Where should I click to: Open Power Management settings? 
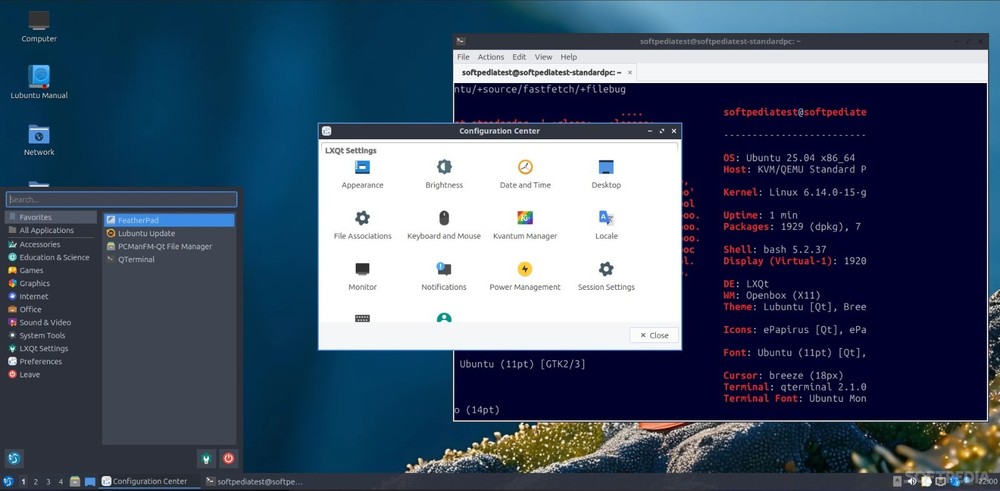click(525, 276)
